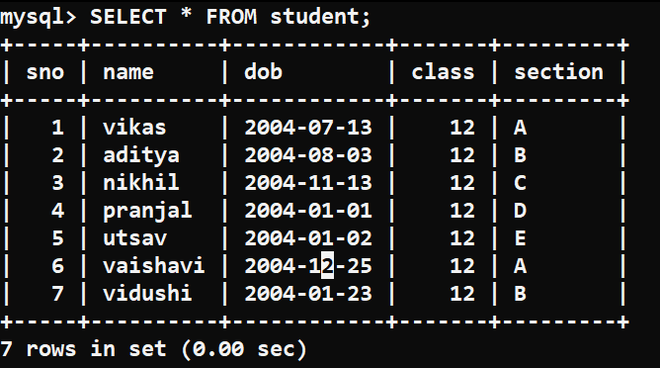The image size is (660, 368).
Task: Click the 'nikhil' name entry
Action: point(141,182)
